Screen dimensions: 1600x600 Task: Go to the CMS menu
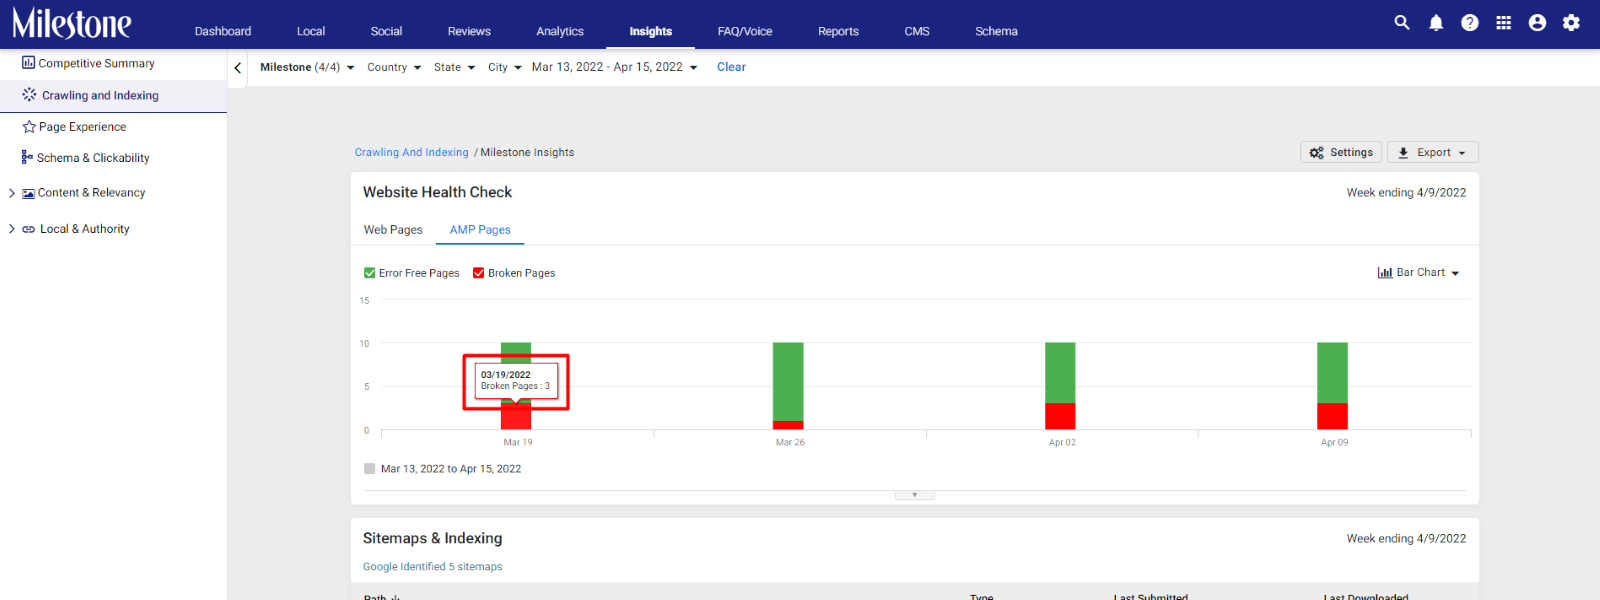917,31
